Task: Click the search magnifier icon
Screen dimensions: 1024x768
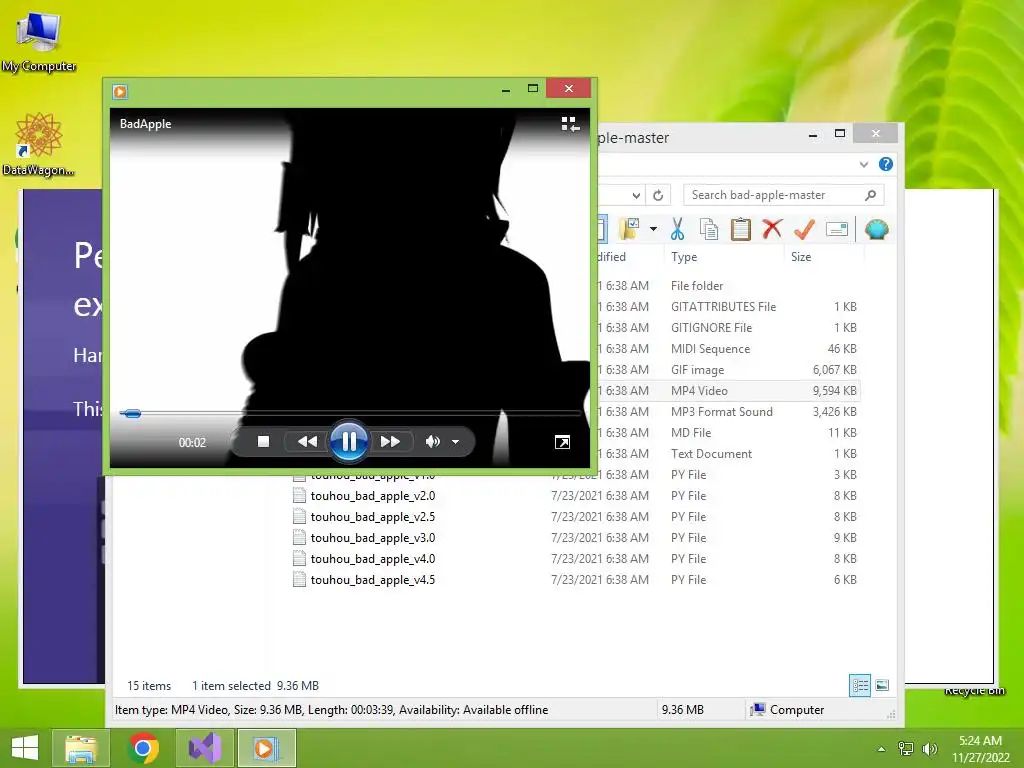Action: pos(870,195)
